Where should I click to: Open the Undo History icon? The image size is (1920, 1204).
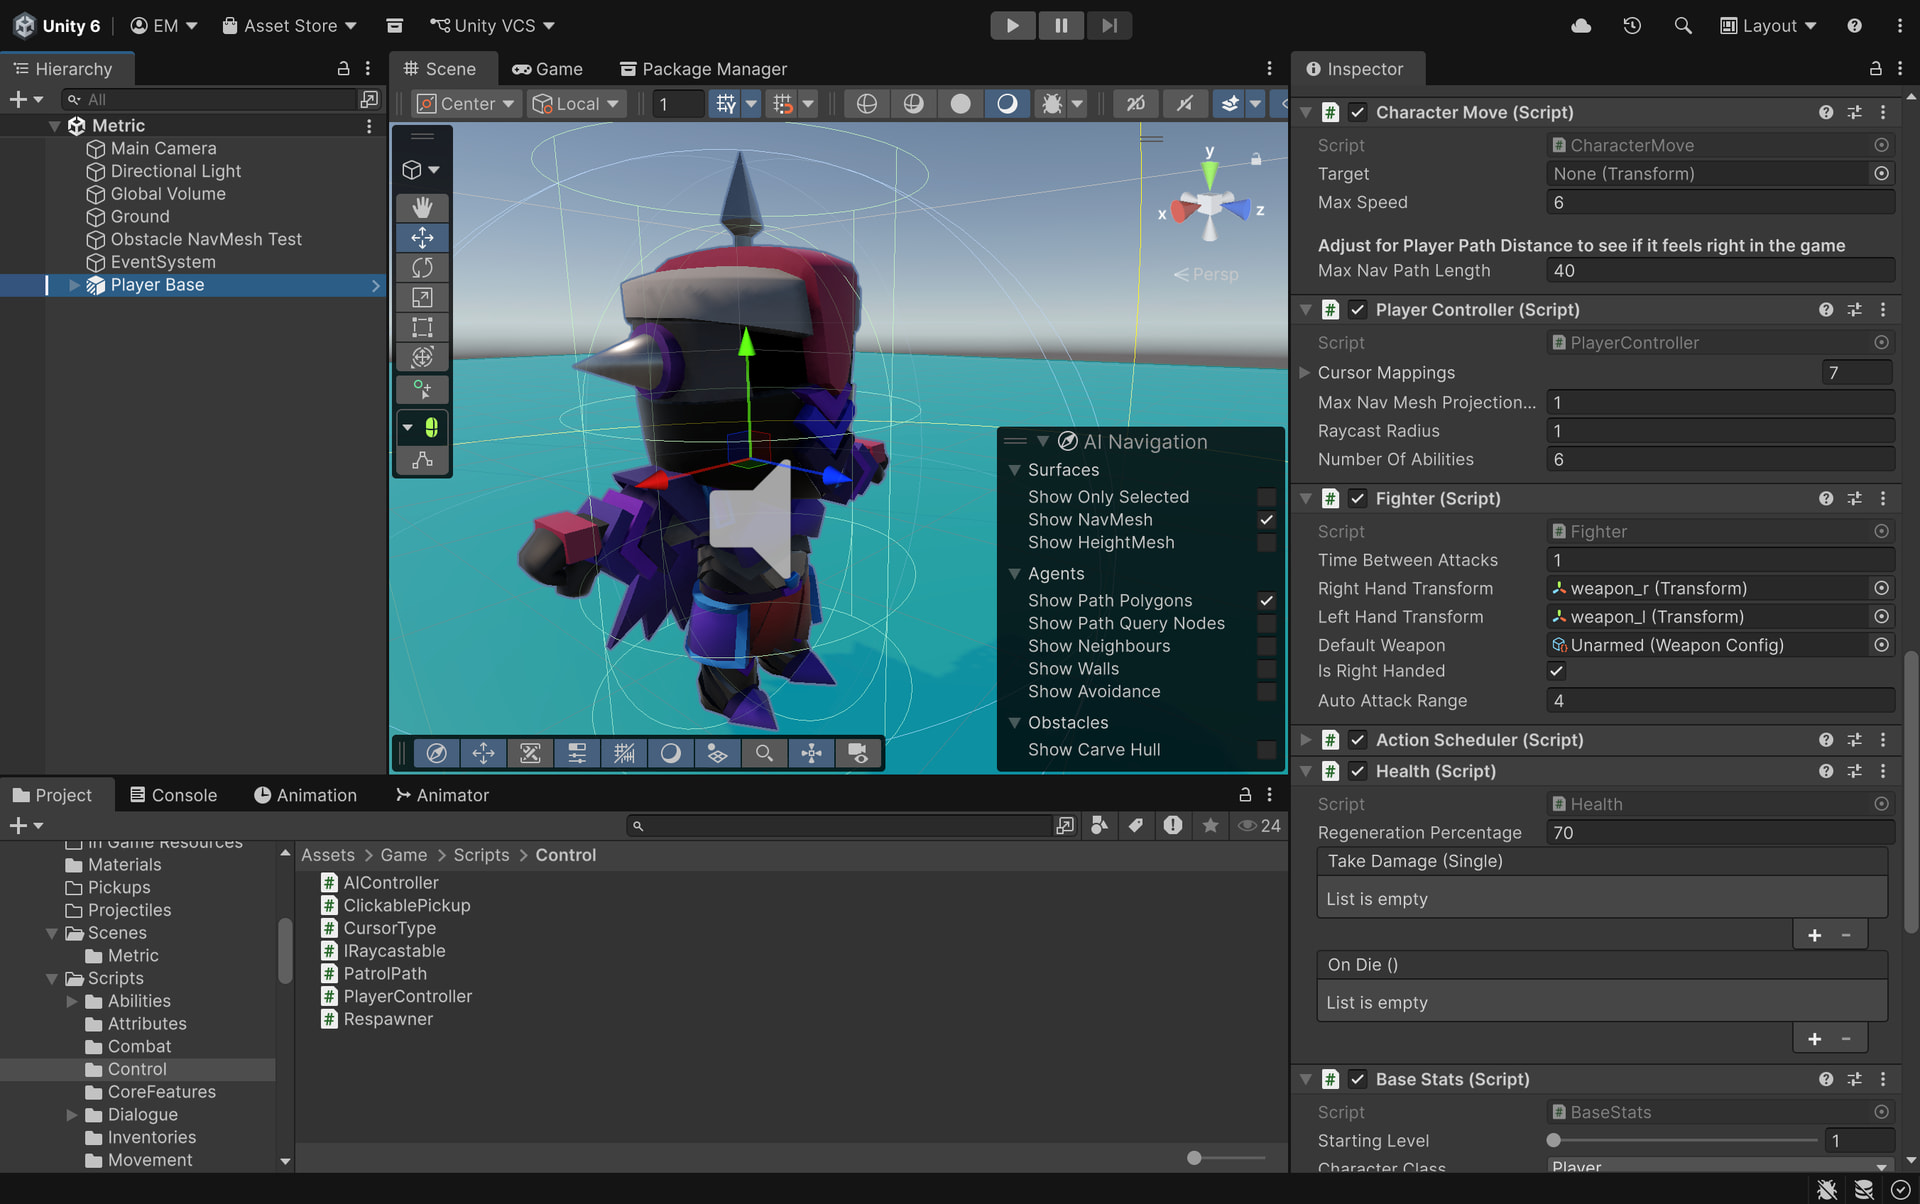(1632, 25)
